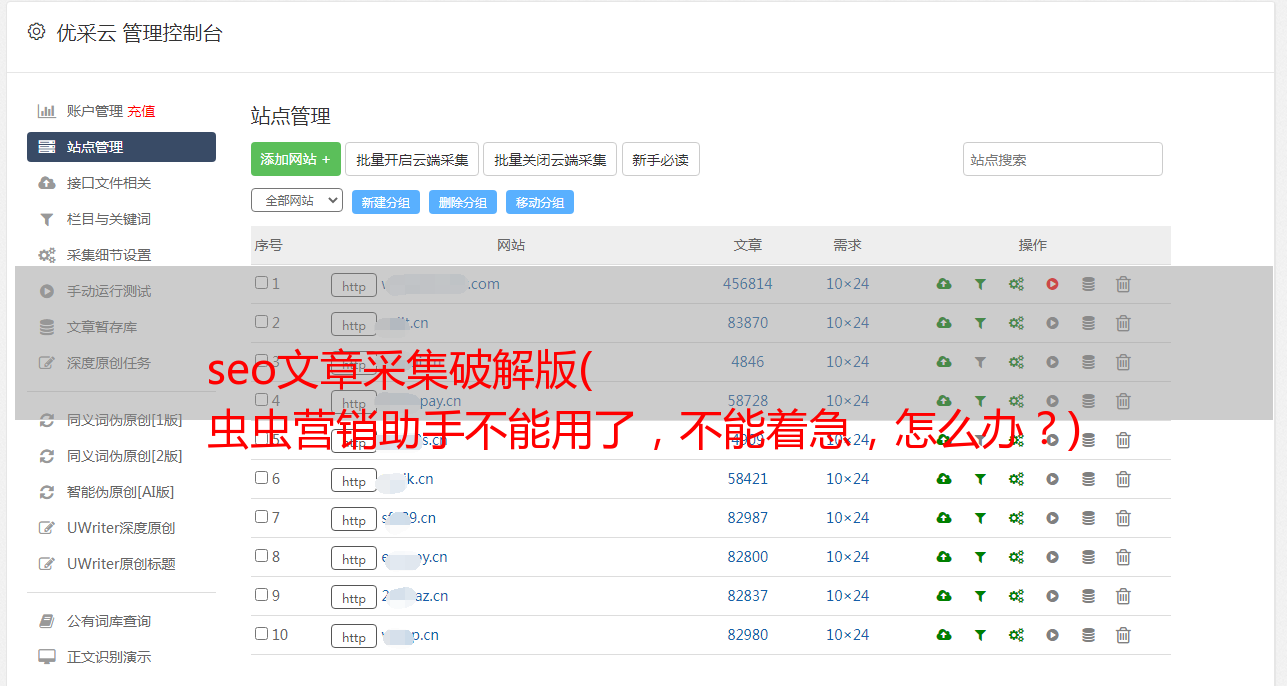Click the cloud upload icon in row 1
This screenshot has height=686, width=1287.
click(x=944, y=284)
